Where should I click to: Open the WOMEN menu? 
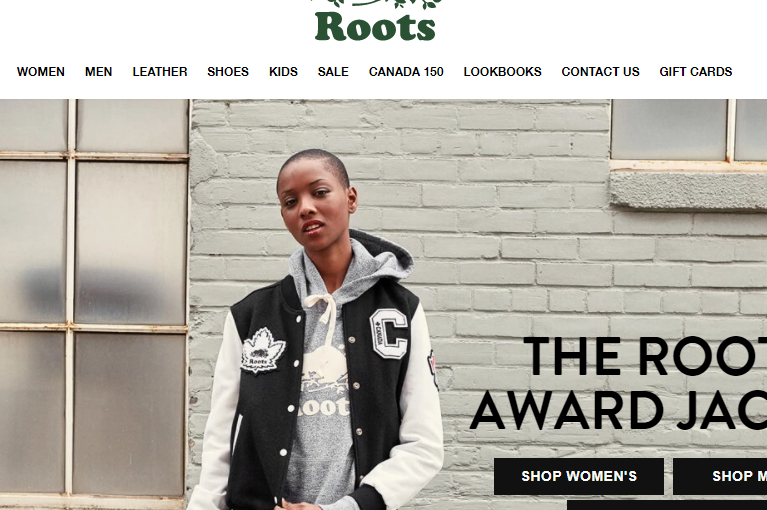click(41, 72)
